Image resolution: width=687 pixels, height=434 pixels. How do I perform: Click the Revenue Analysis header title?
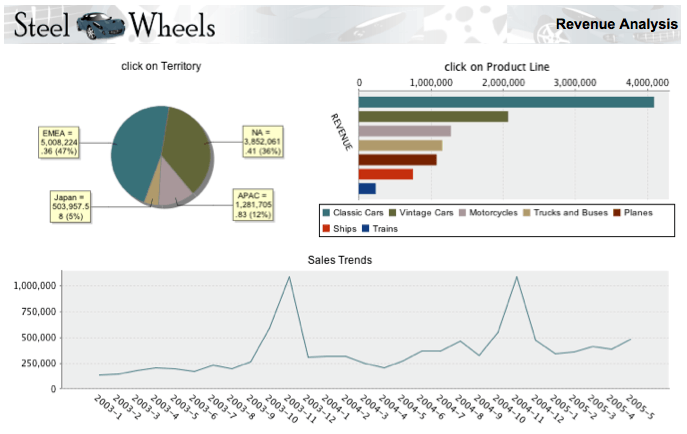tap(616, 24)
